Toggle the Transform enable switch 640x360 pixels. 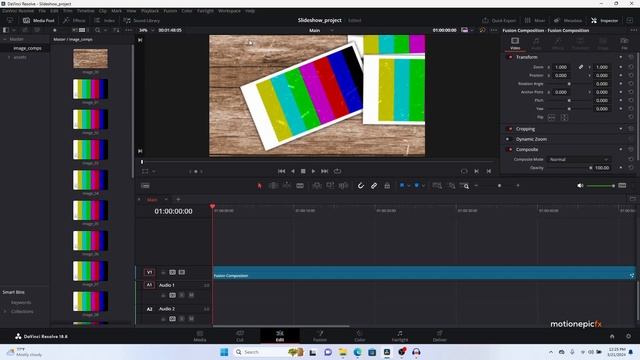(510, 57)
